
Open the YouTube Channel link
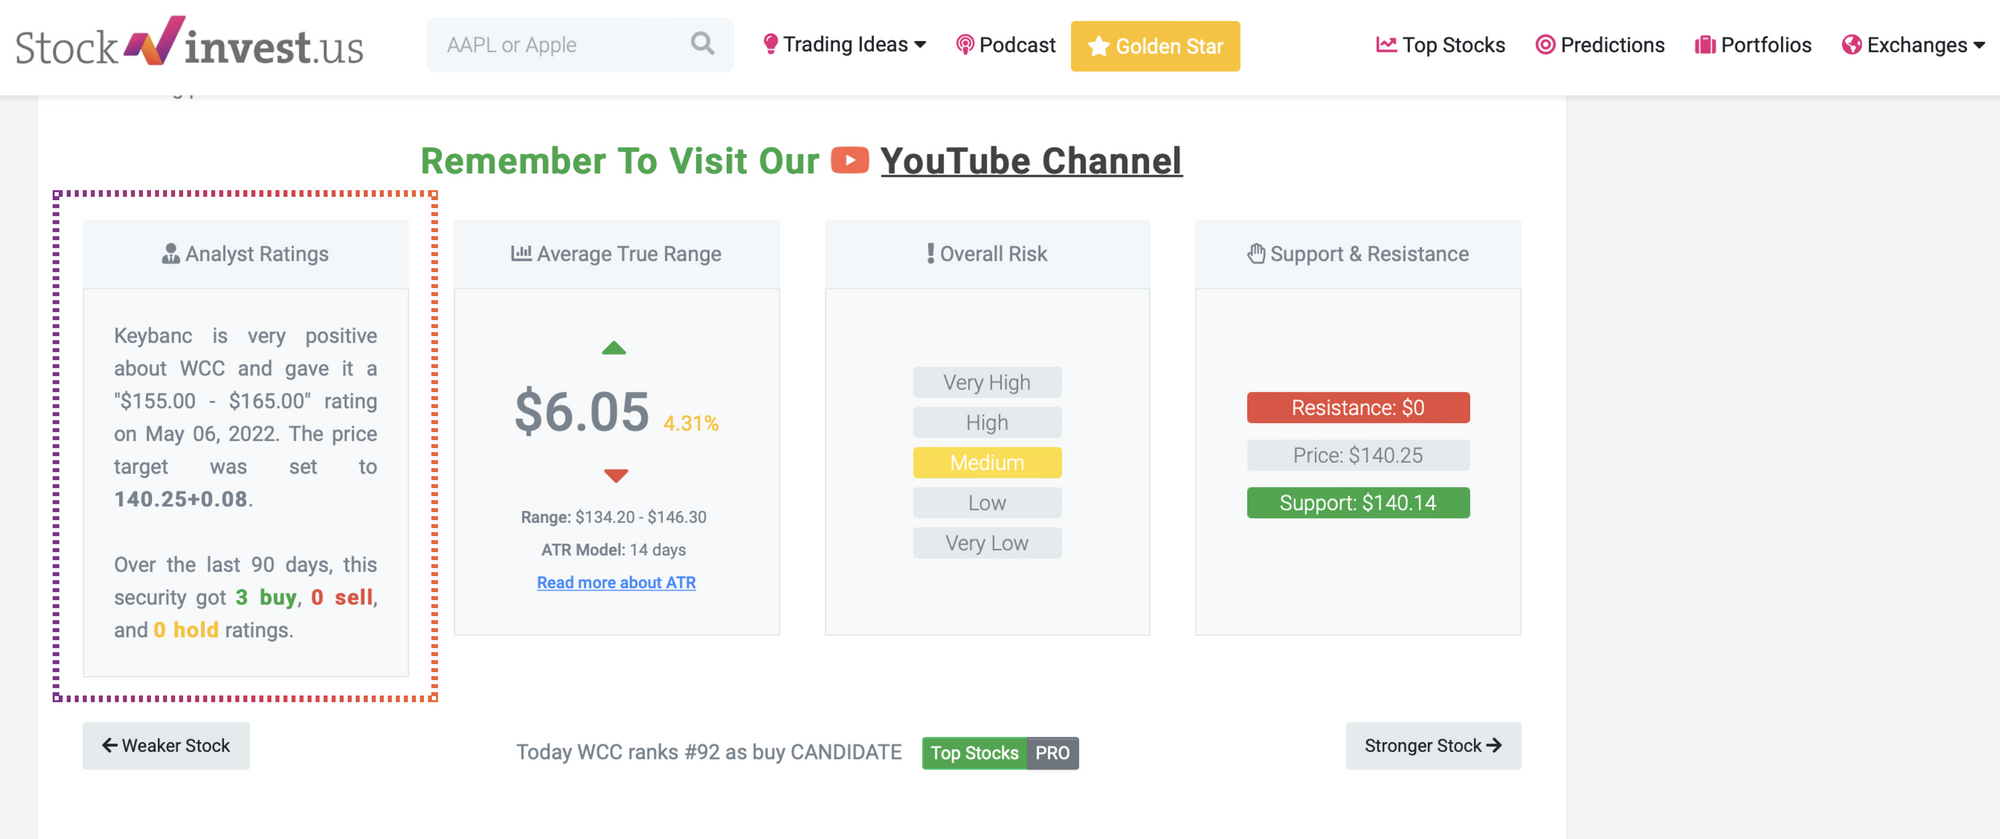tap(1031, 161)
